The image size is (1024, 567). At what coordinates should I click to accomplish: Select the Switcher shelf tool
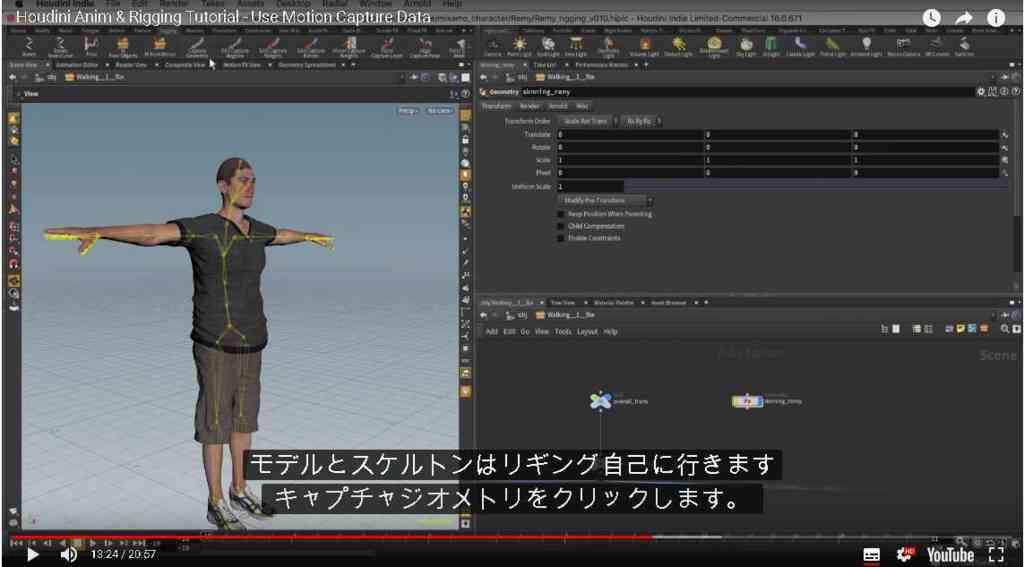click(964, 46)
